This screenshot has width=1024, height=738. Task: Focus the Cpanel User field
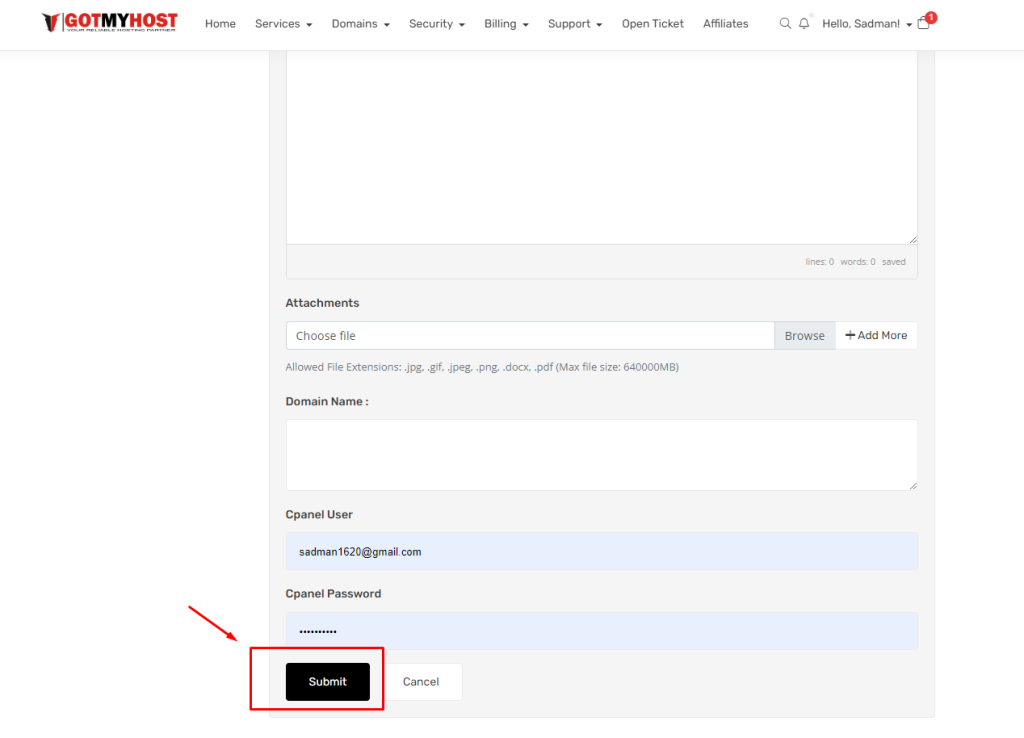point(601,551)
